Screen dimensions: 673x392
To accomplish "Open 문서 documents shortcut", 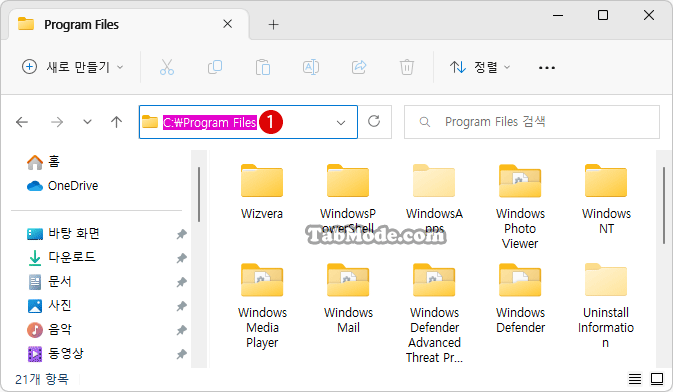I will click(x=49, y=282).
